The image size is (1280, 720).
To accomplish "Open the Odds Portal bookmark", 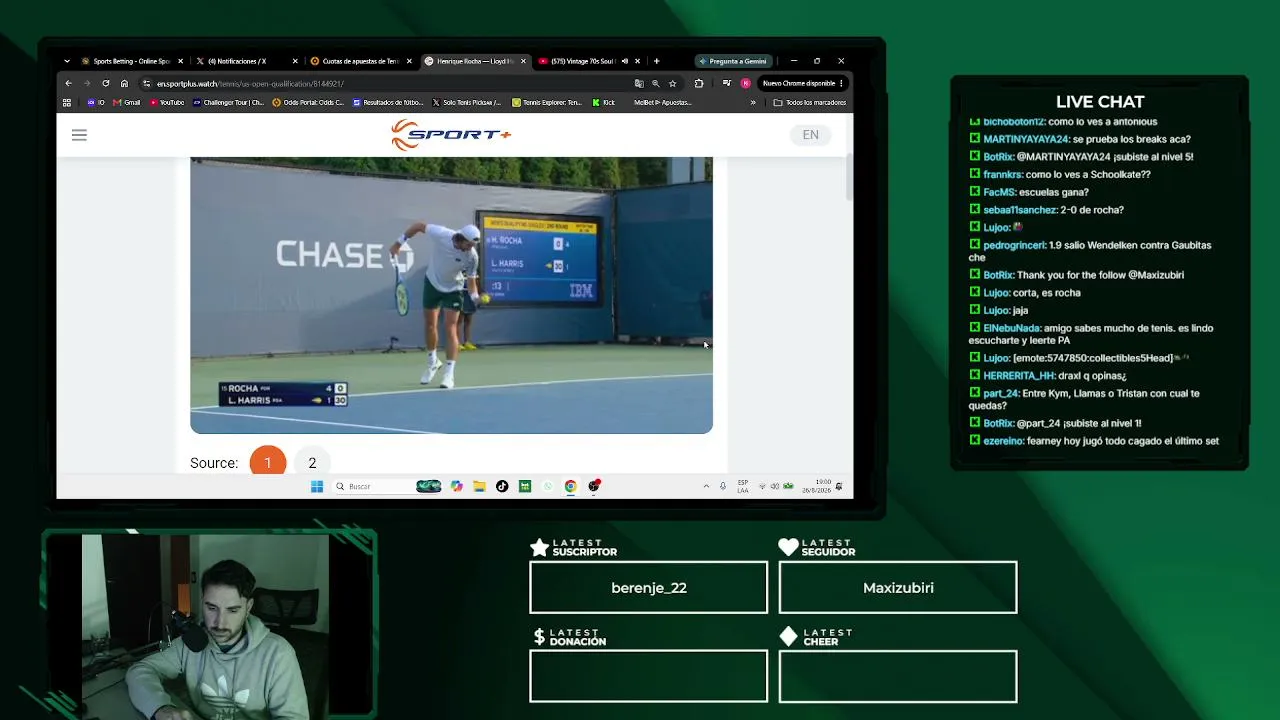I will [x=308, y=102].
